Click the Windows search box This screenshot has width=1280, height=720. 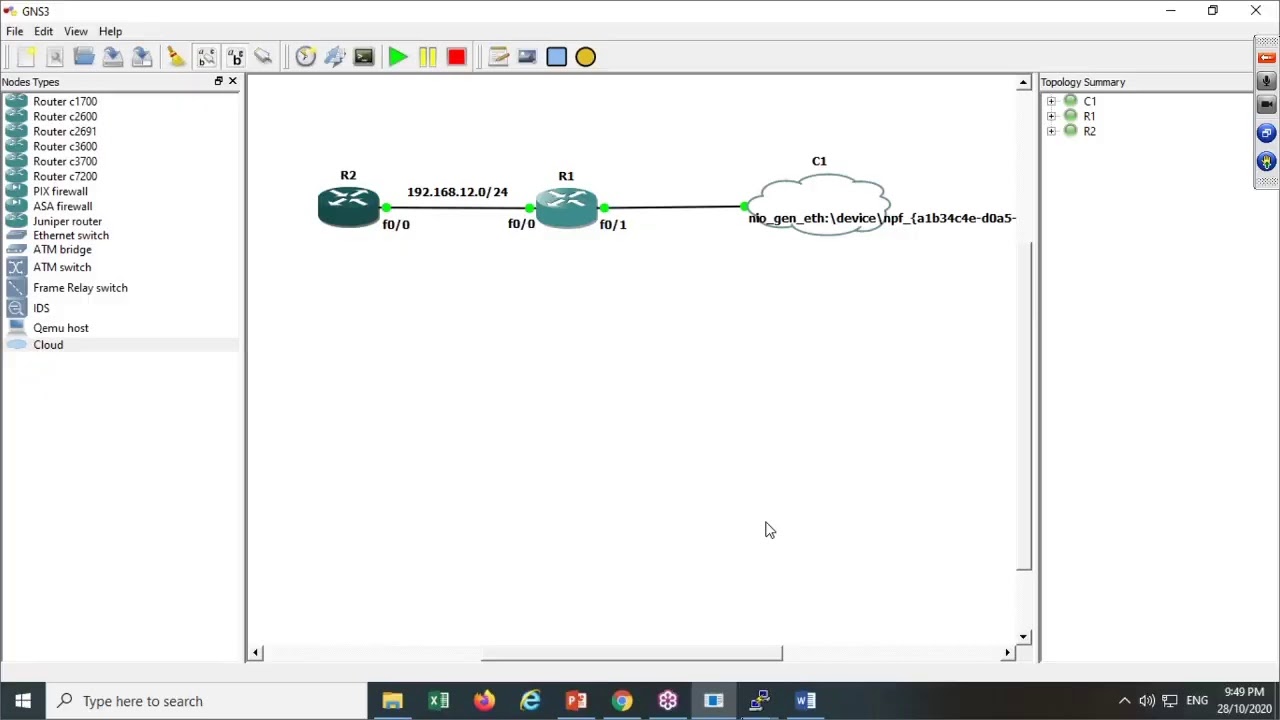[x=208, y=701]
